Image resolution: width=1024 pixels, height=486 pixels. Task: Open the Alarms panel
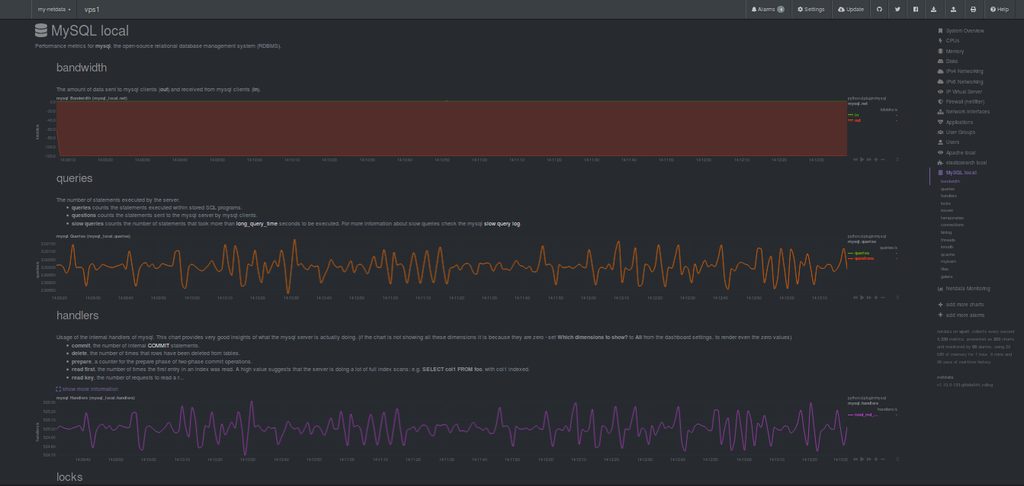[767, 9]
